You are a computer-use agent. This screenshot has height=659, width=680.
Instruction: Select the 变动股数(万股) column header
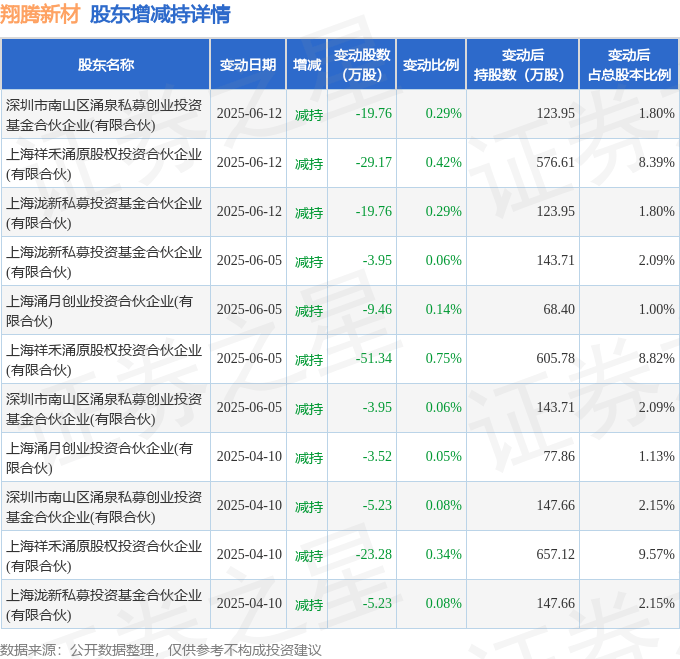tap(362, 65)
